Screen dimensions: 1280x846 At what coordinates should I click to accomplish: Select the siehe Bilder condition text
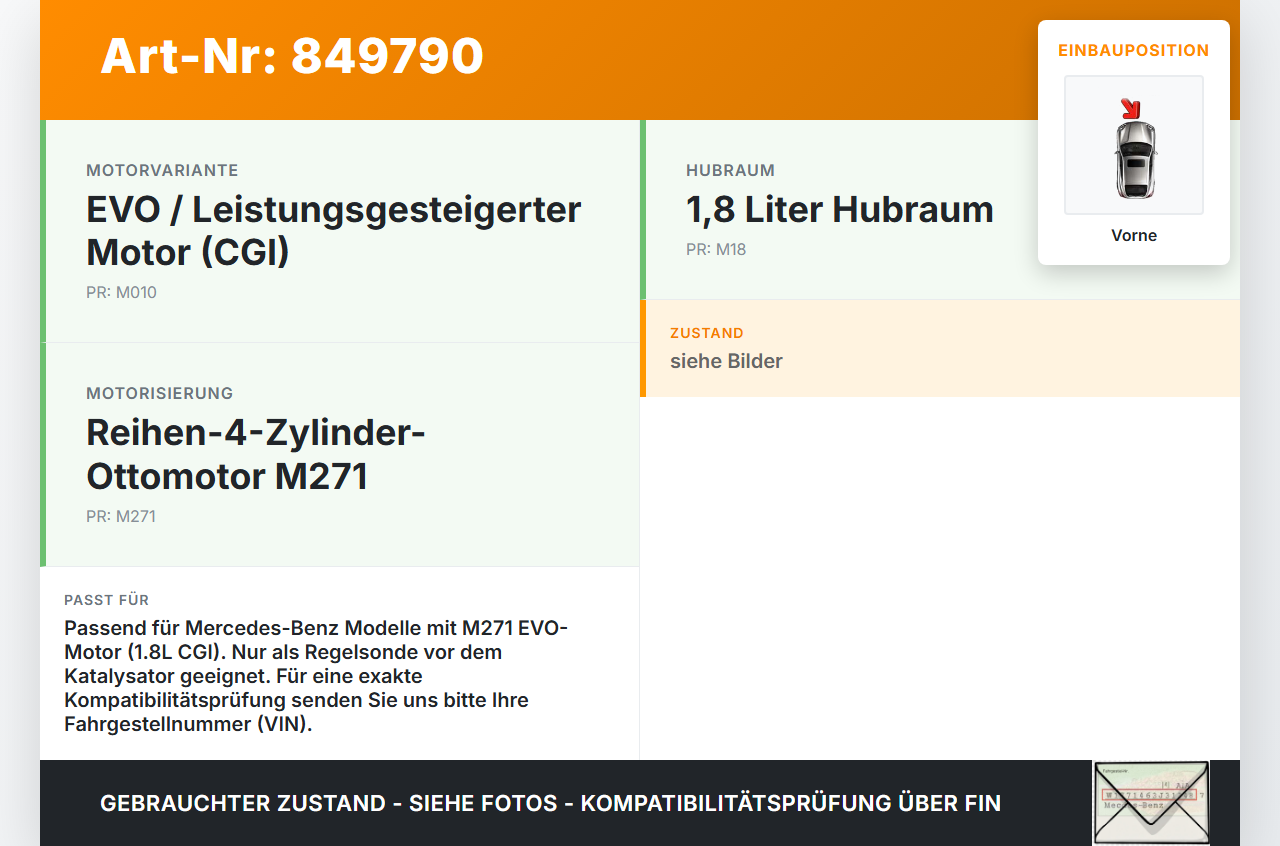point(726,361)
